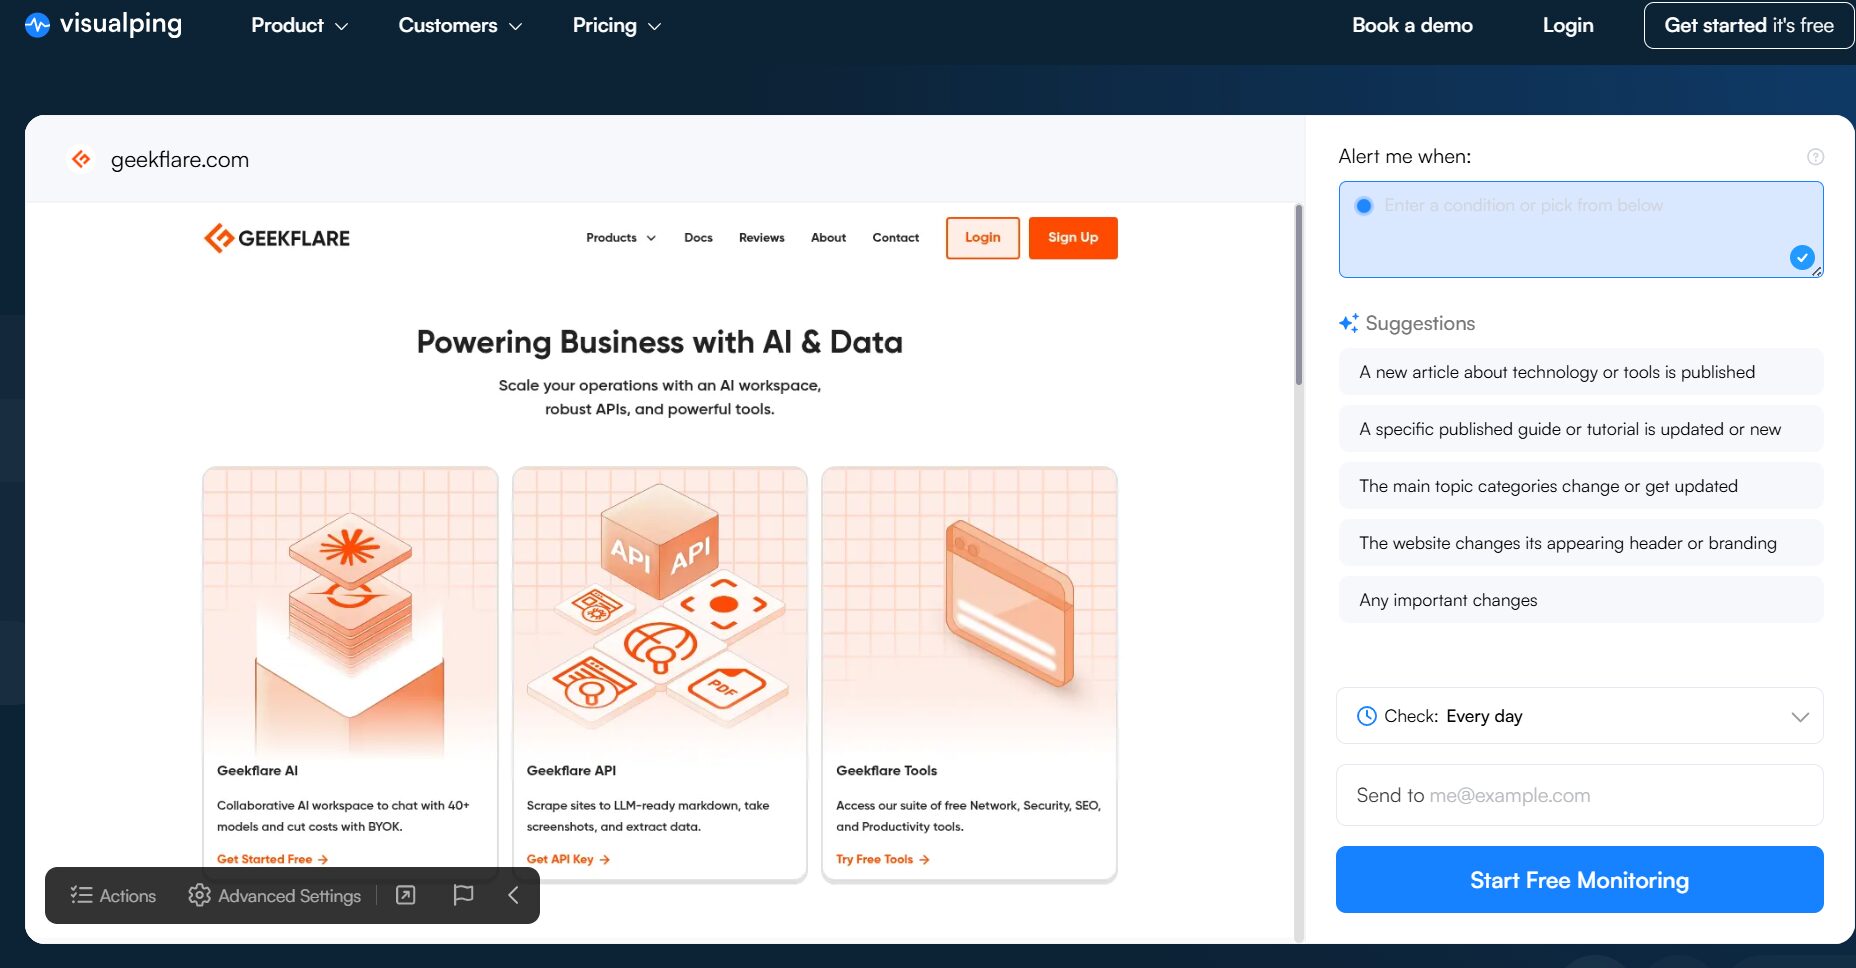Click Get API Key link
The image size is (1856, 968).
coord(568,859)
